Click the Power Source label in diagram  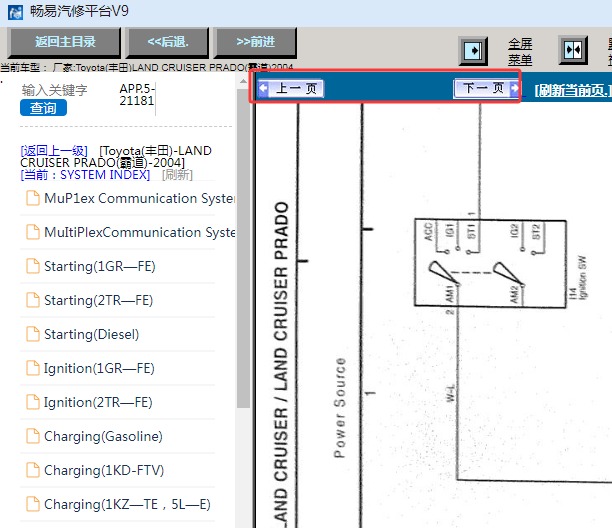340,407
